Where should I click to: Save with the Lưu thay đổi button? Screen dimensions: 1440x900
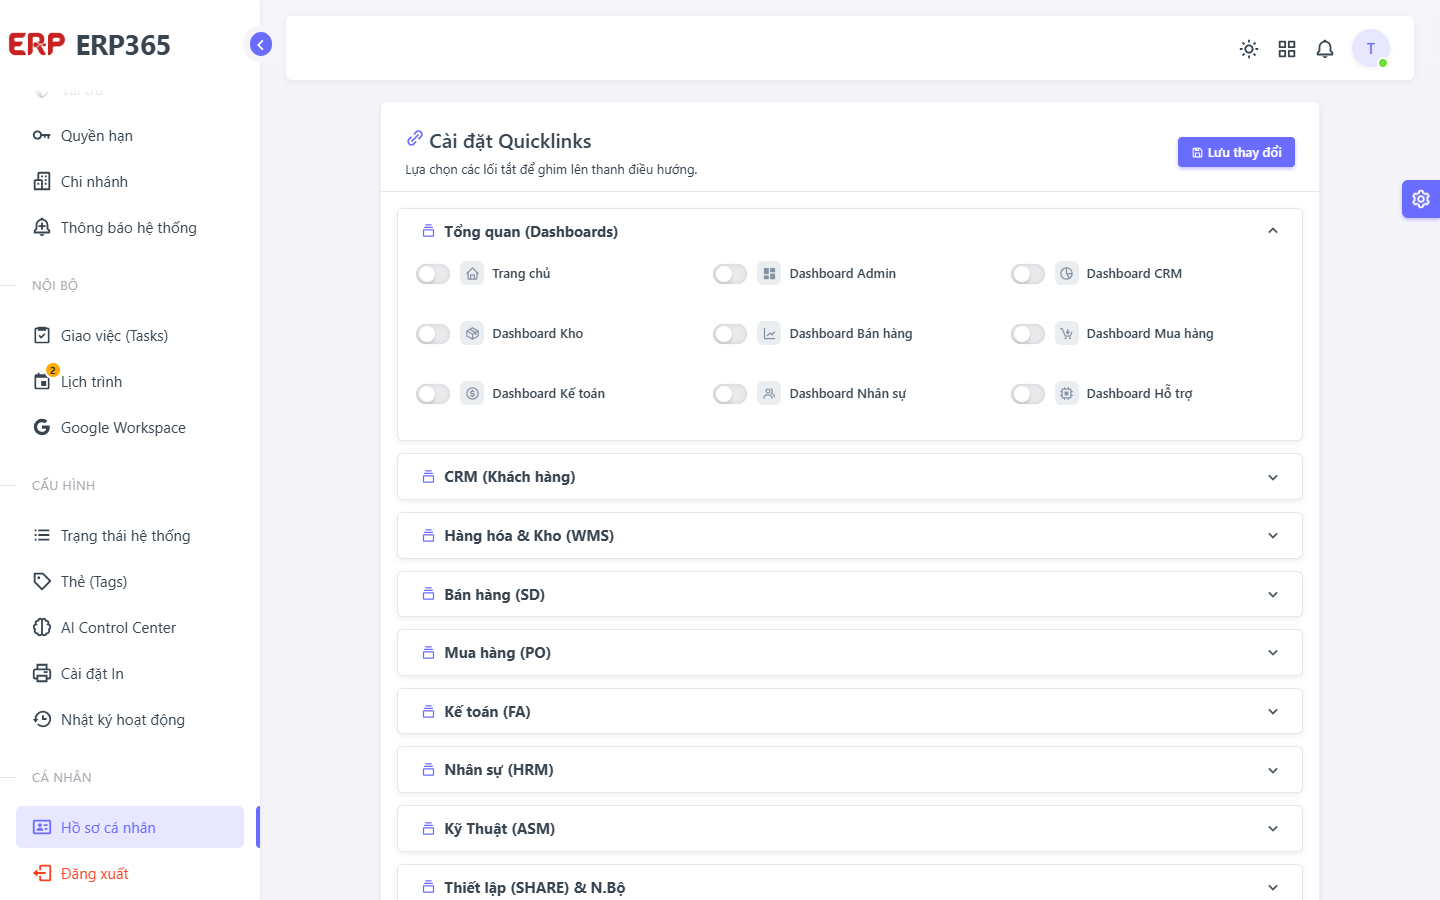pyautogui.click(x=1236, y=152)
